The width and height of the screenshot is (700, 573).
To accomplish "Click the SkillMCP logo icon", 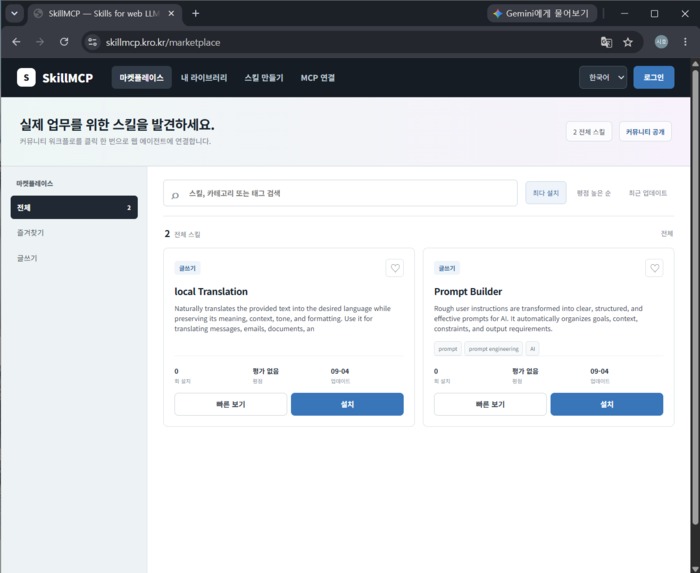I will pos(26,78).
